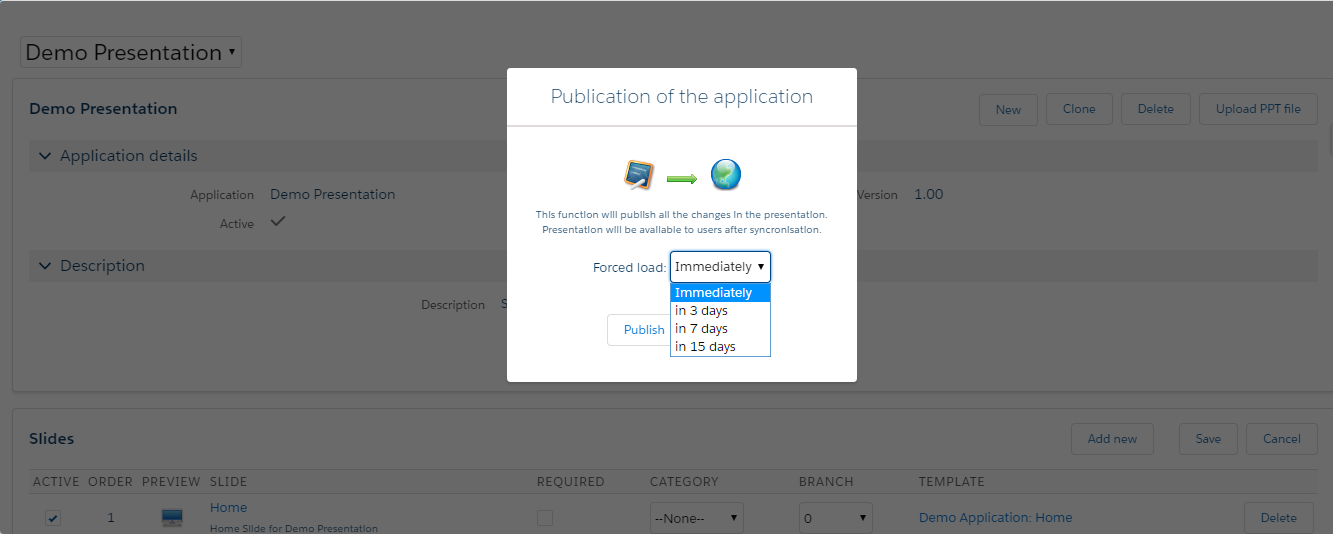Click the globe icon in publication dialog
This screenshot has width=1333, height=534.
pos(725,175)
